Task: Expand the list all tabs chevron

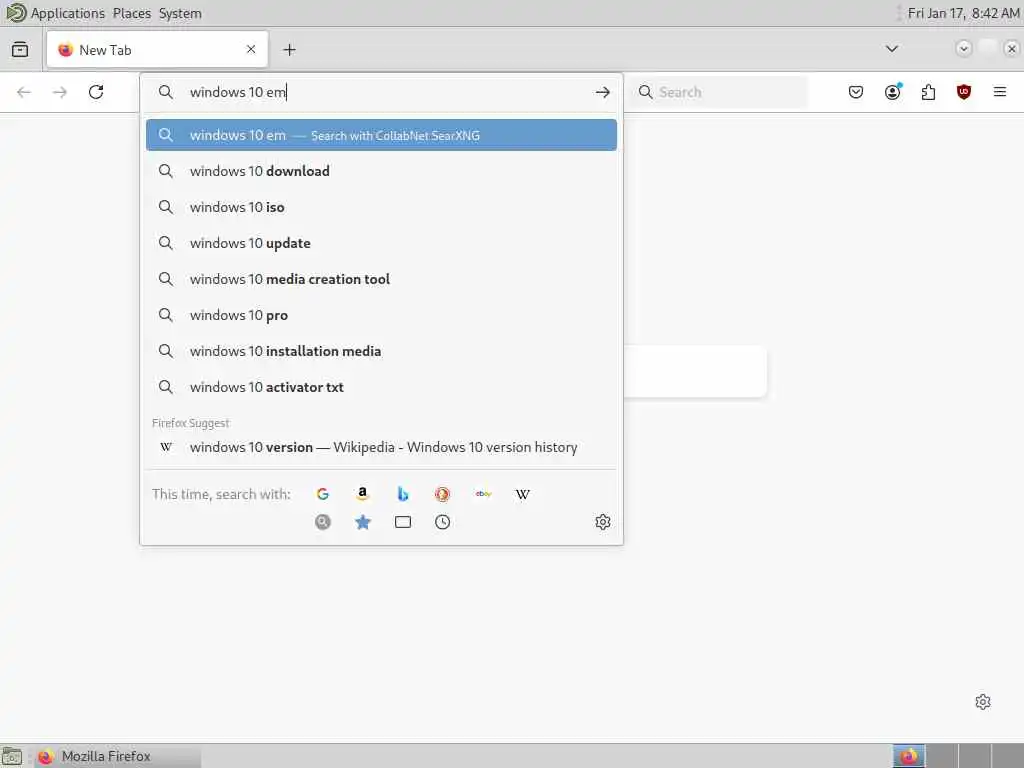Action: (x=891, y=49)
